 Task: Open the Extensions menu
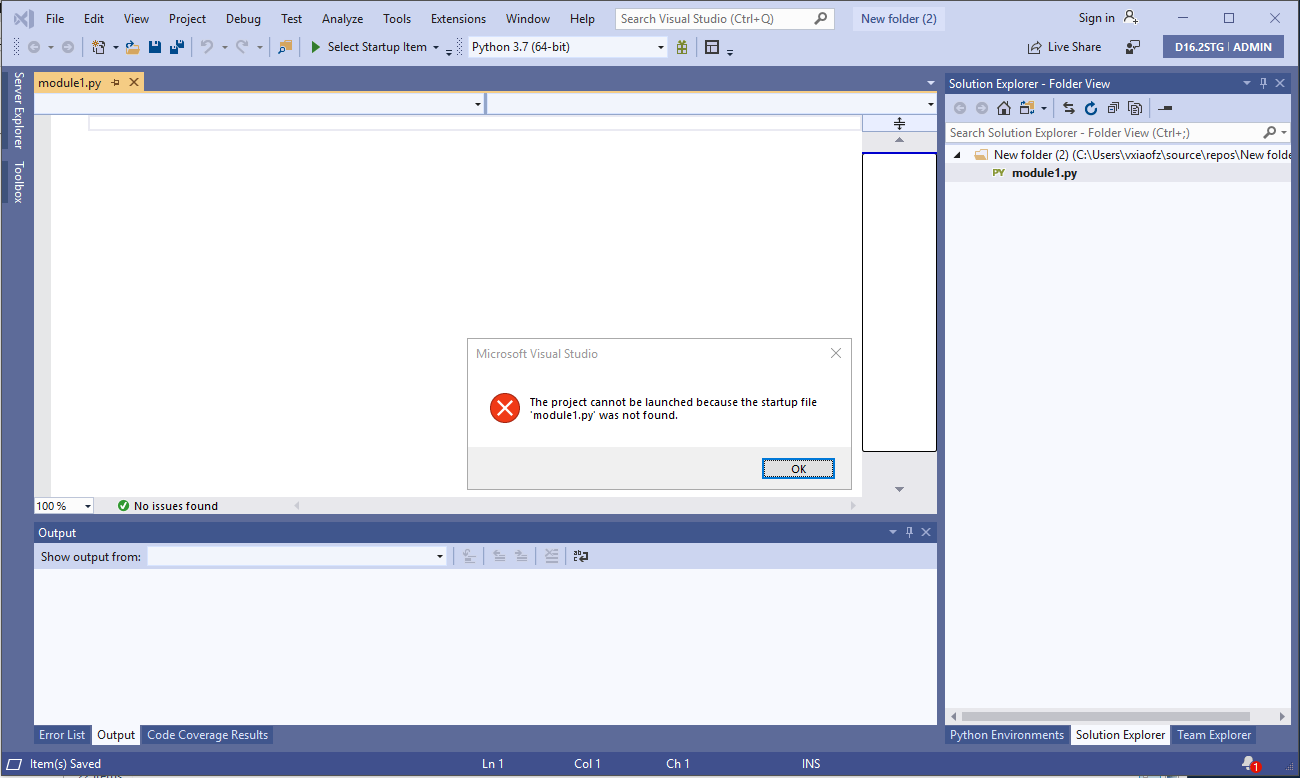click(x=458, y=19)
